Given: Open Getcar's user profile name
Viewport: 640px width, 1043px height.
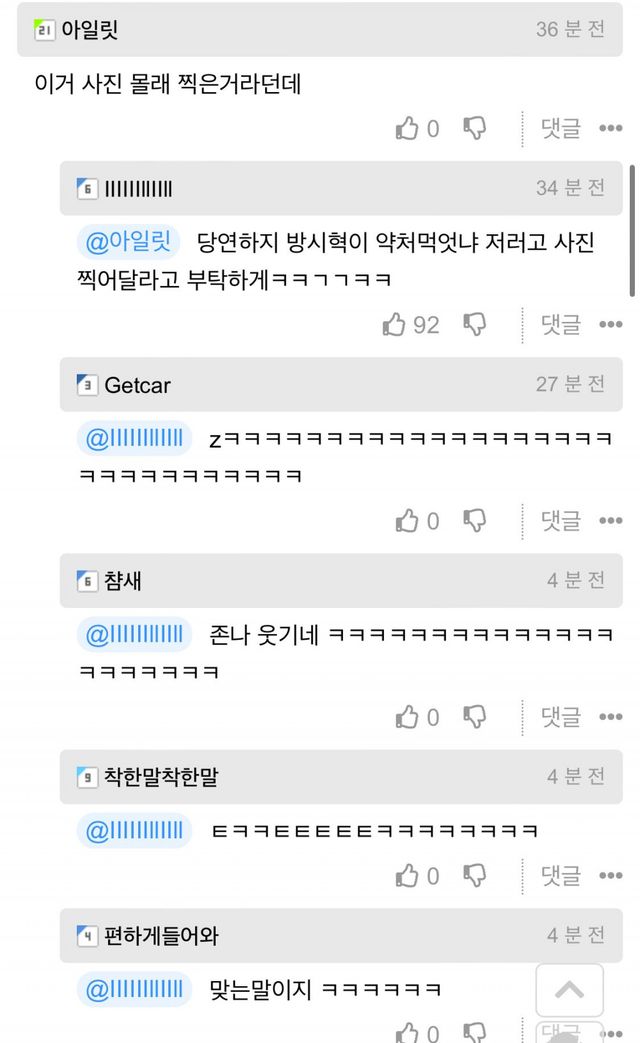Looking at the screenshot, I should [137, 385].
